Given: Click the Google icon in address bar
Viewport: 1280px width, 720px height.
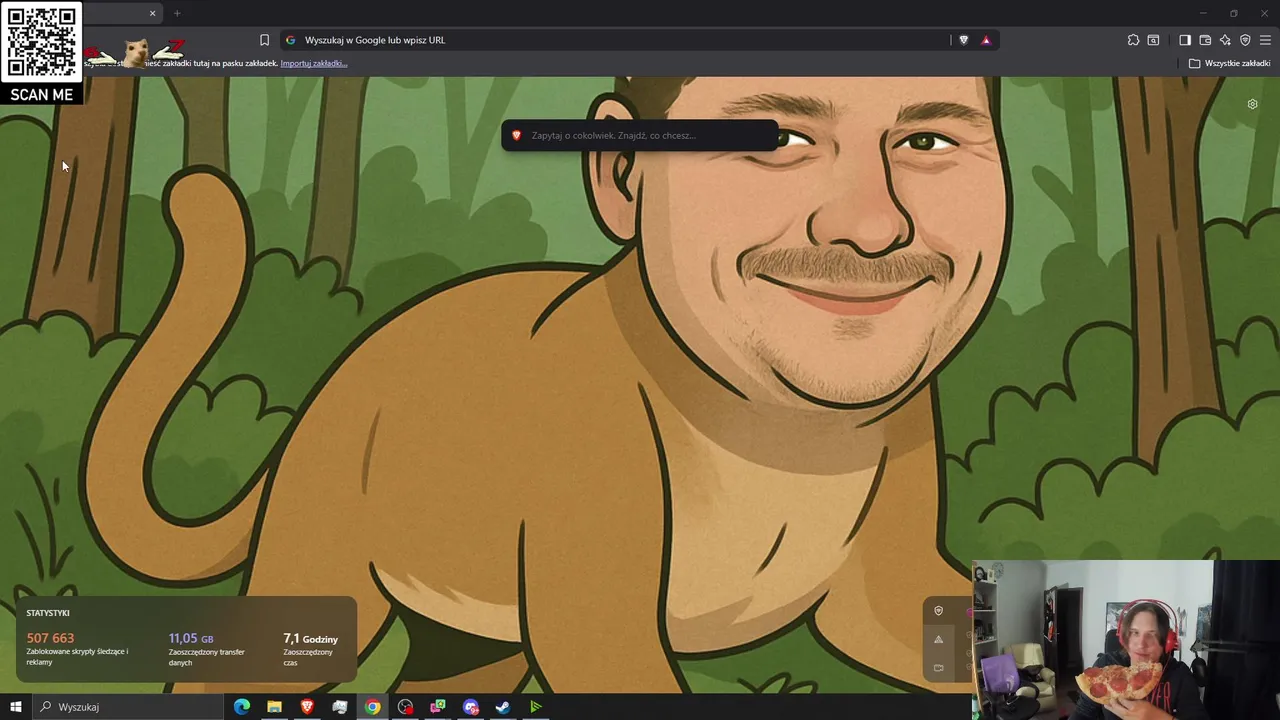Looking at the screenshot, I should 291,40.
